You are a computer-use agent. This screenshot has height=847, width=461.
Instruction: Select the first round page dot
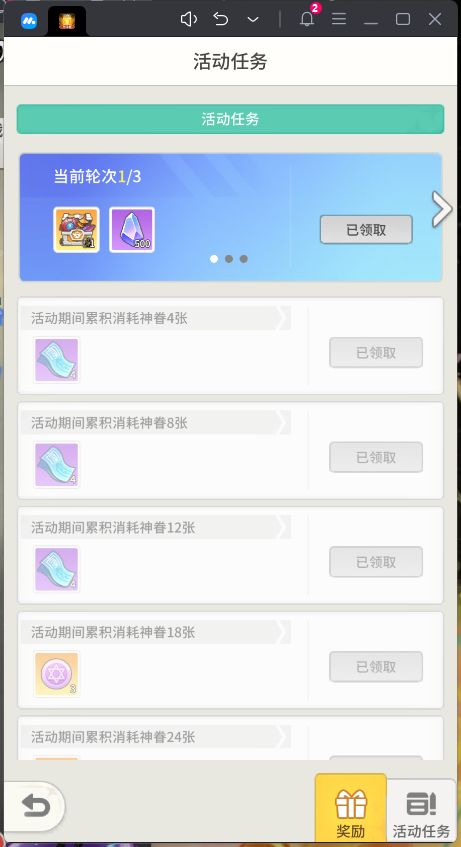coord(214,259)
